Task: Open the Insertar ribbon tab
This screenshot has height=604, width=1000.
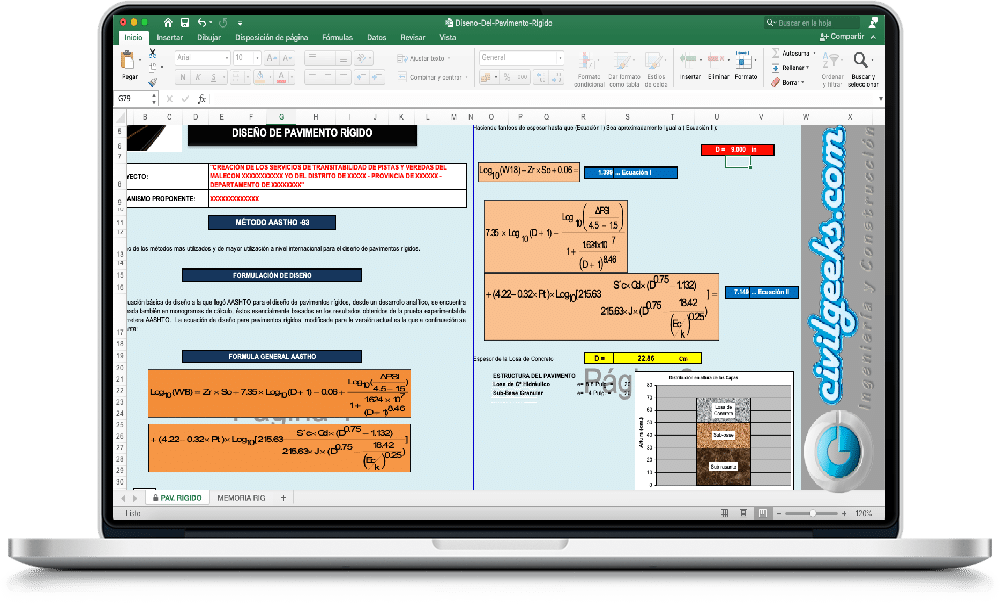Action: 170,38
